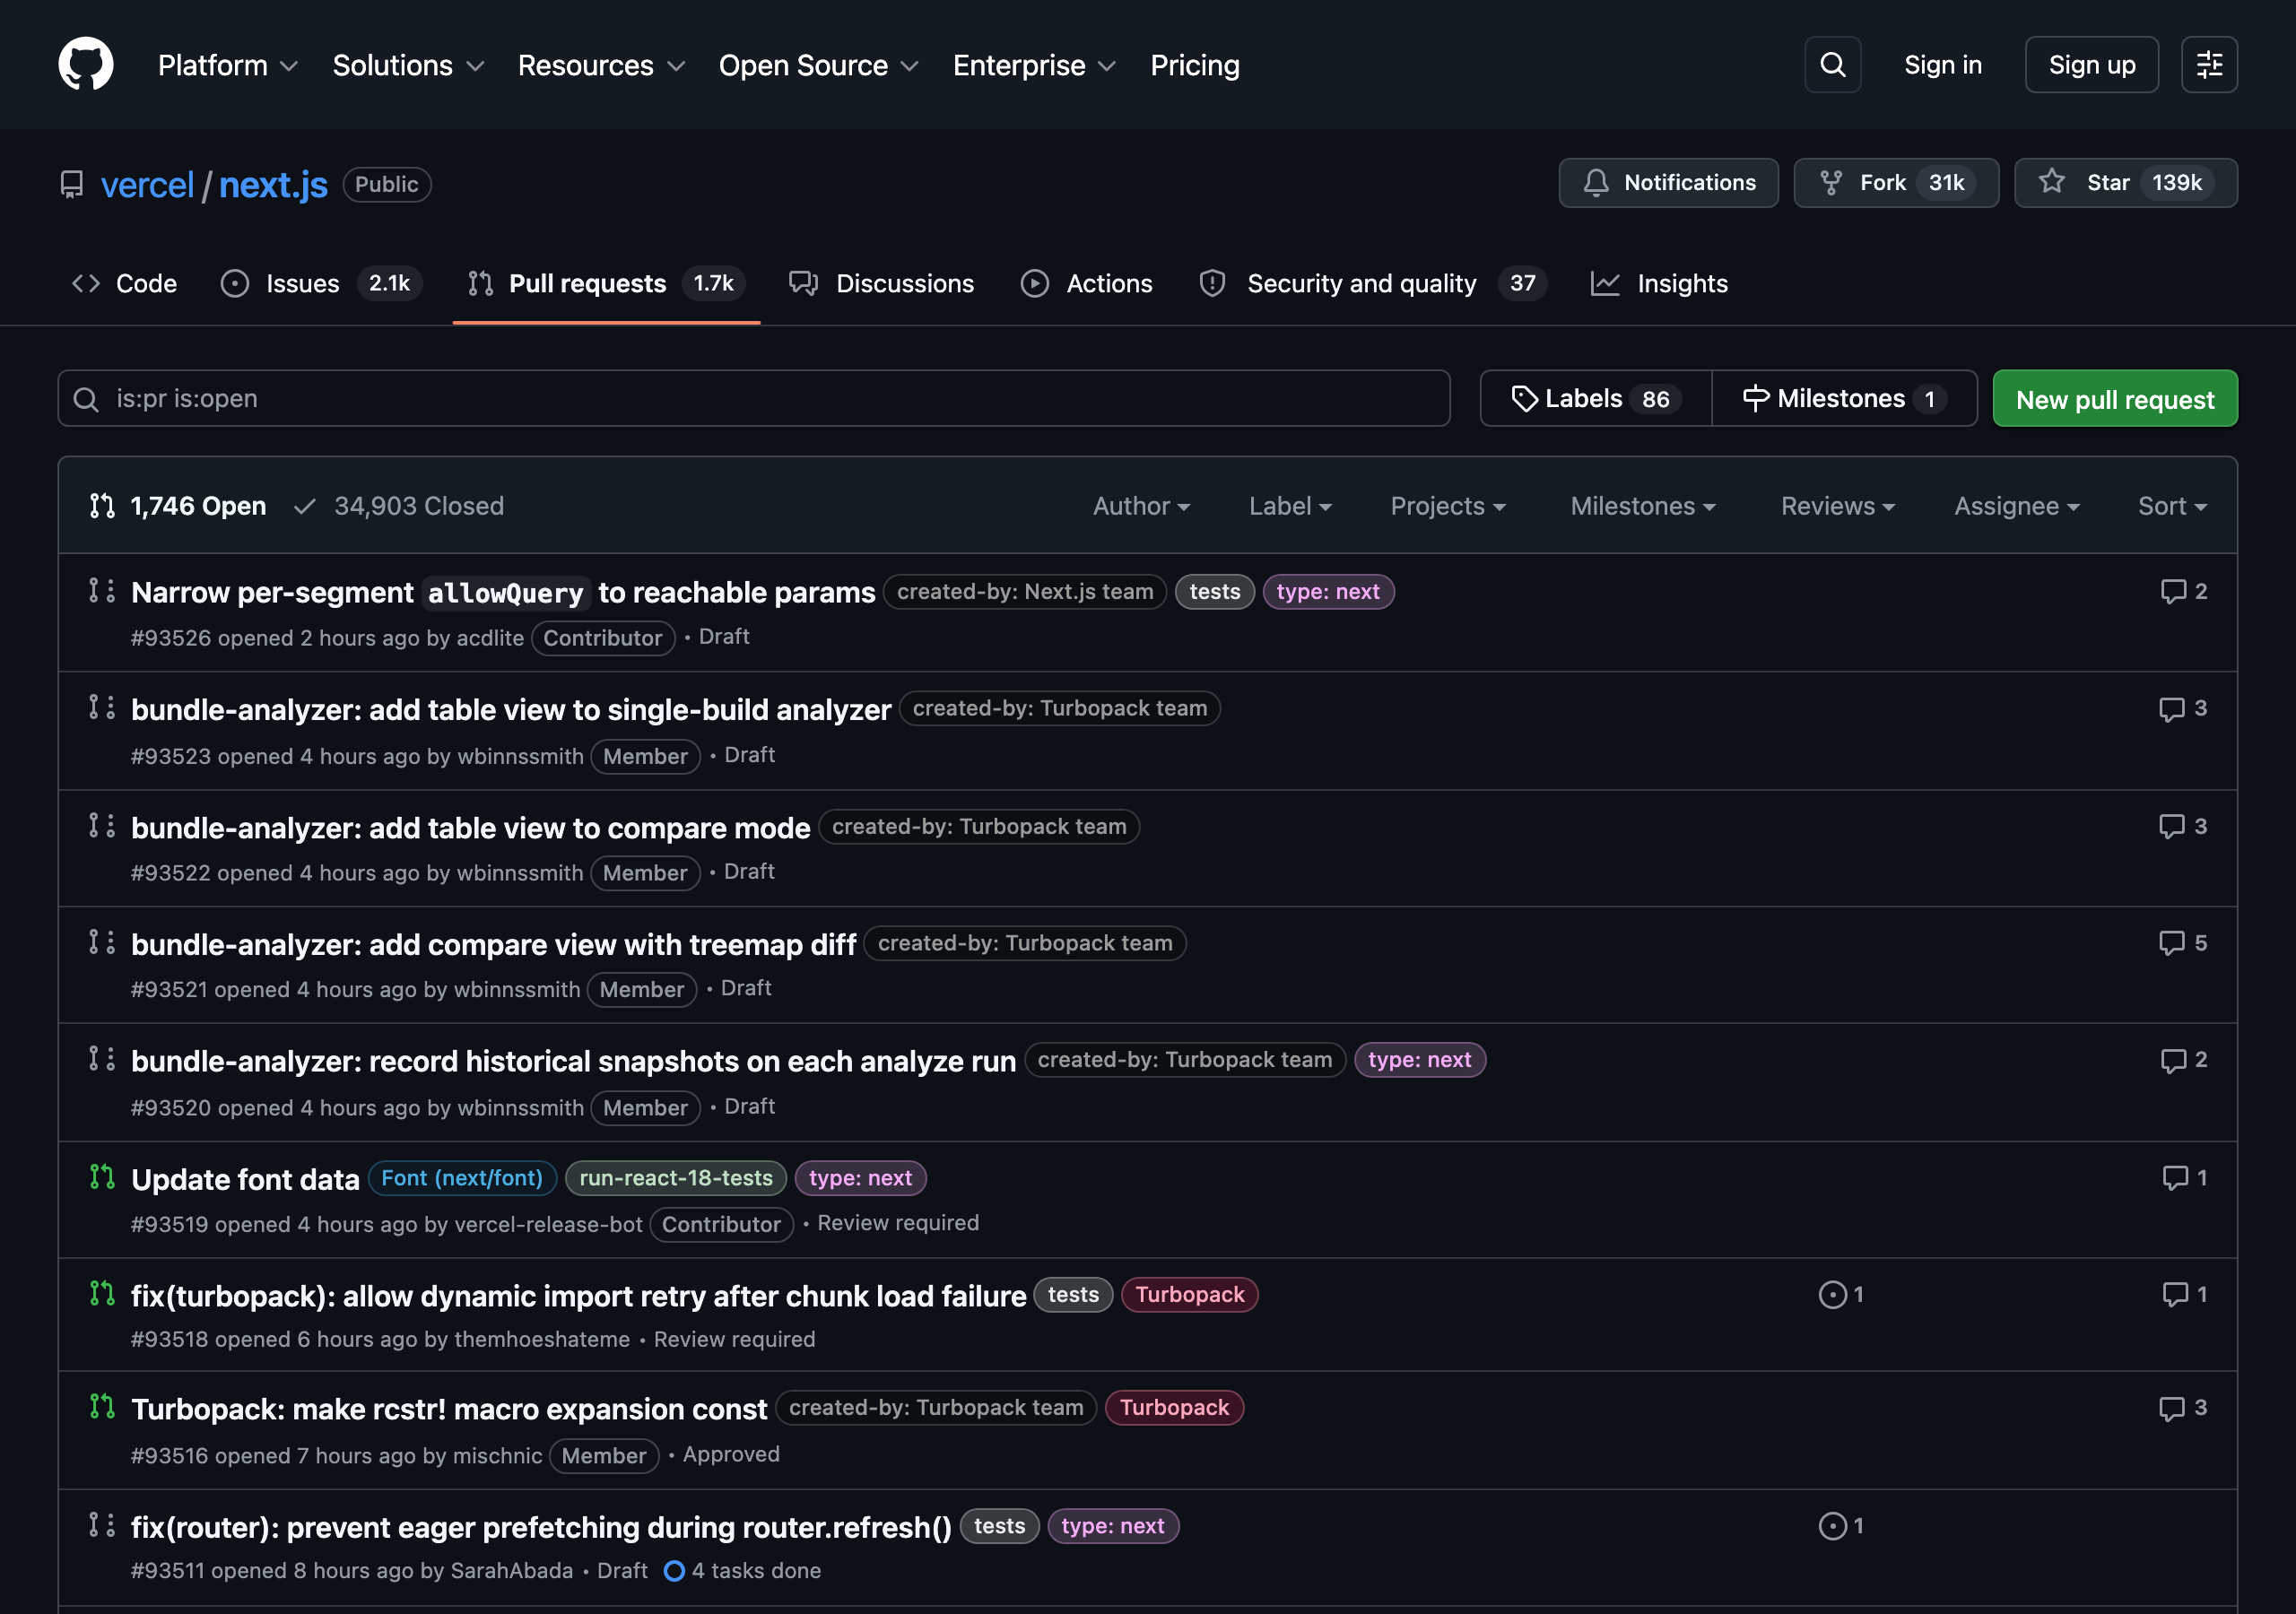Click the checkmark icon beside 34,903 Closed

304,506
